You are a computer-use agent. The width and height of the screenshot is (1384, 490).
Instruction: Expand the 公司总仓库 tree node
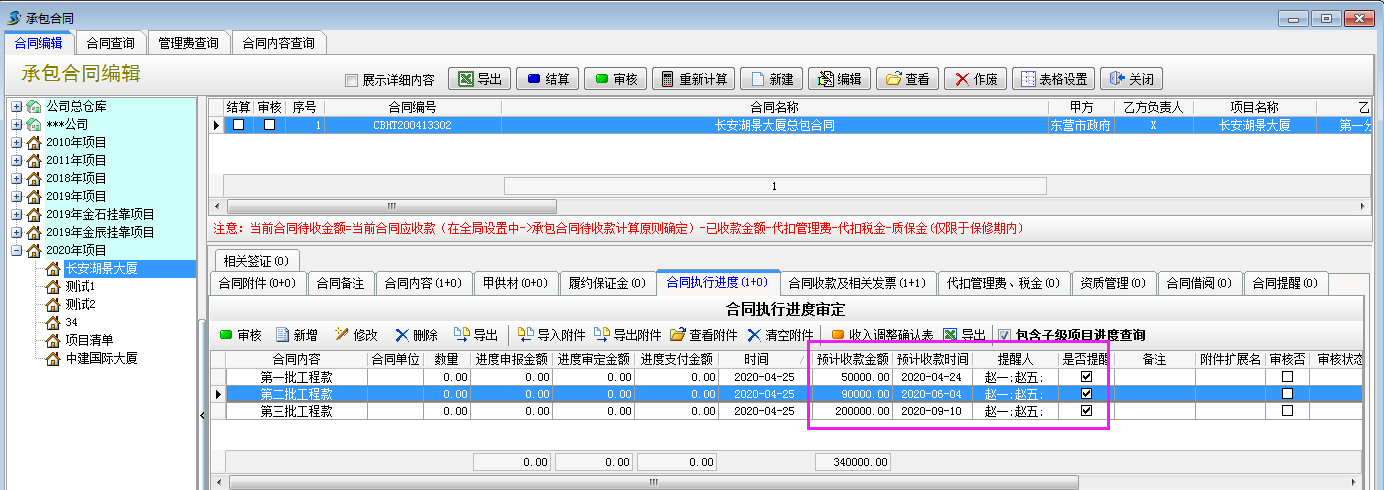16,106
